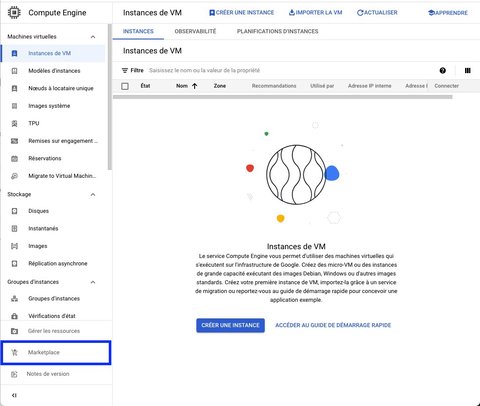Image resolution: width=480 pixels, height=406 pixels.
Task: Click the Réservations calendar icon
Action: pos(14,159)
